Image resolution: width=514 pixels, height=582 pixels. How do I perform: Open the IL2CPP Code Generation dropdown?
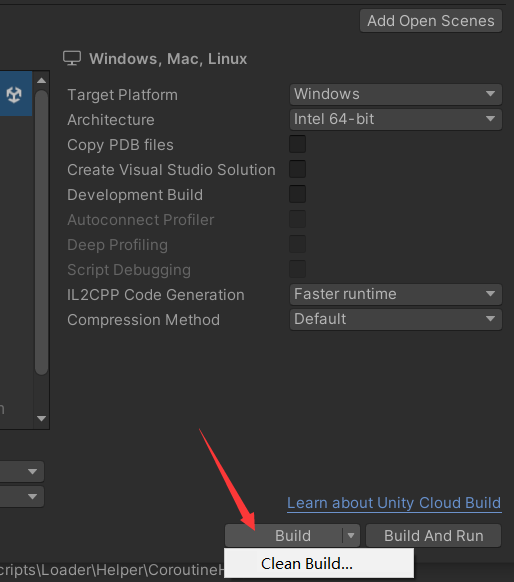click(x=396, y=294)
